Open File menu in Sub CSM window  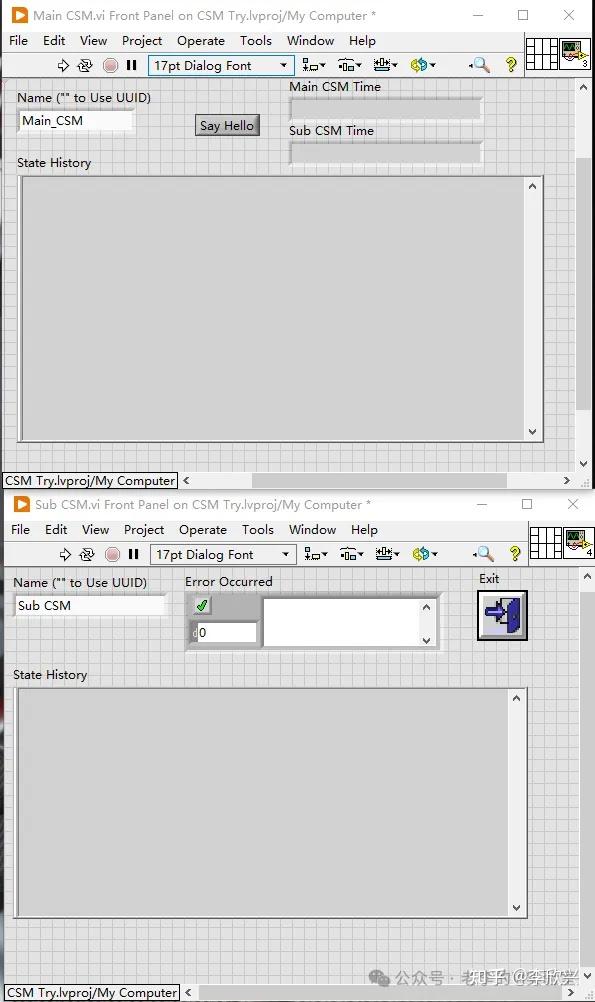20,529
